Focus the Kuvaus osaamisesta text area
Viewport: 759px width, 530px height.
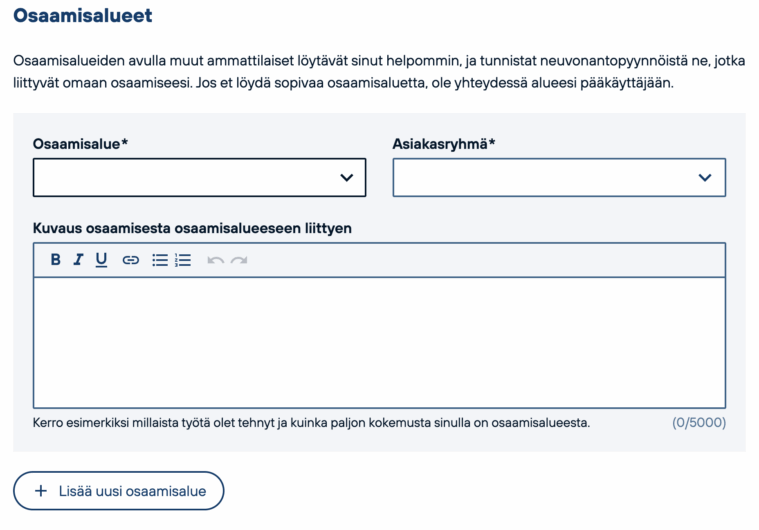tap(380, 343)
